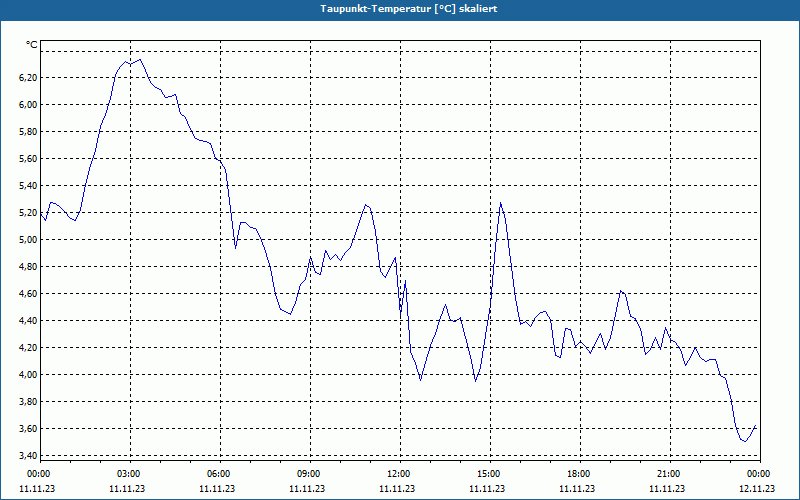Click the 6,00 y-axis label
800x500 pixels.
28,105
